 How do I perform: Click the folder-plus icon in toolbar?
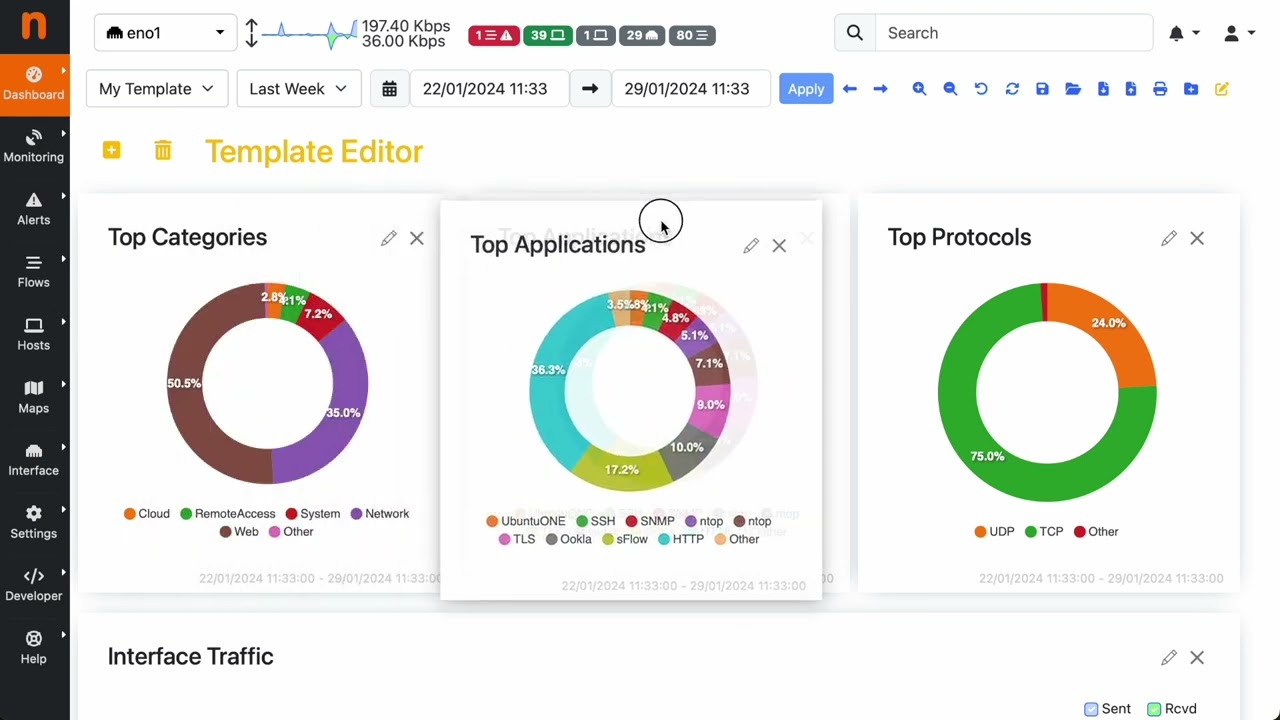pos(1191,89)
